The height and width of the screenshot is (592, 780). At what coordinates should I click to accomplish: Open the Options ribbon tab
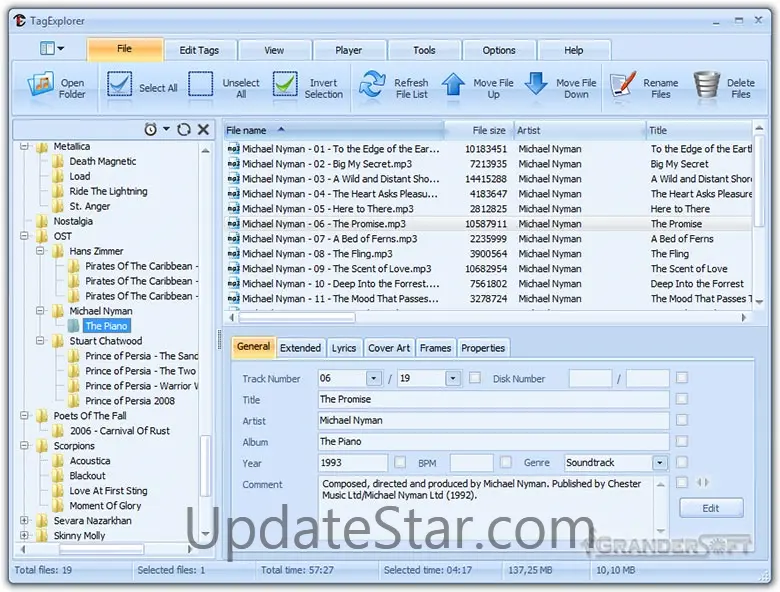[x=498, y=50]
